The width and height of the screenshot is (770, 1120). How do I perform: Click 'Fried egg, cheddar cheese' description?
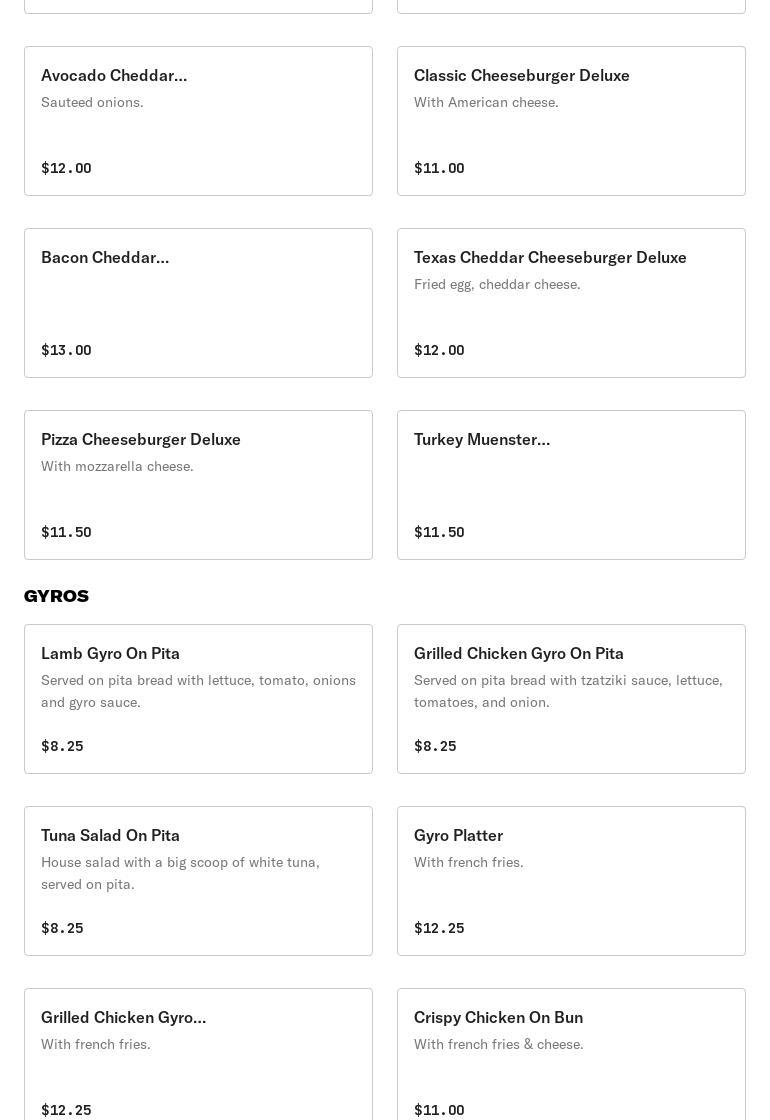pyautogui.click(x=497, y=284)
